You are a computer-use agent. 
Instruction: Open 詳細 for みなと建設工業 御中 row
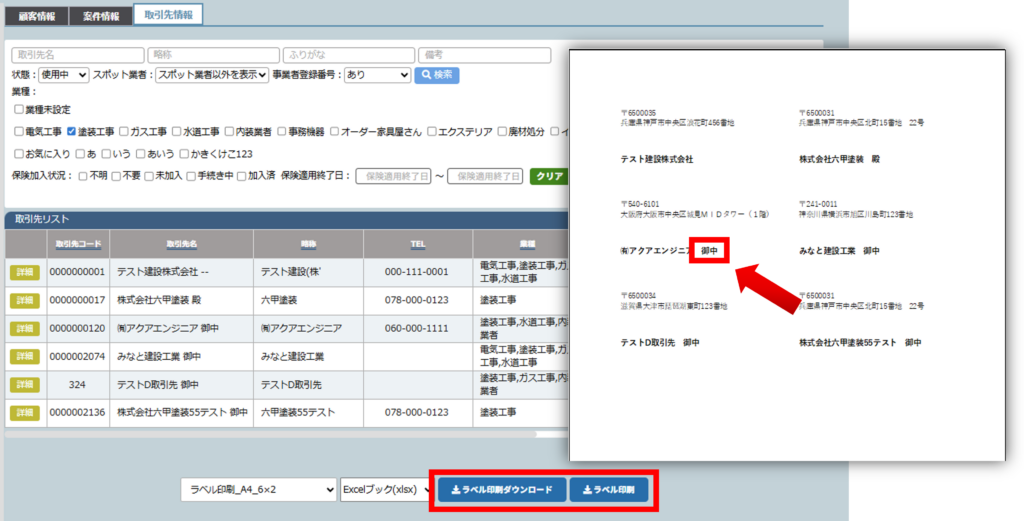pos(25,356)
